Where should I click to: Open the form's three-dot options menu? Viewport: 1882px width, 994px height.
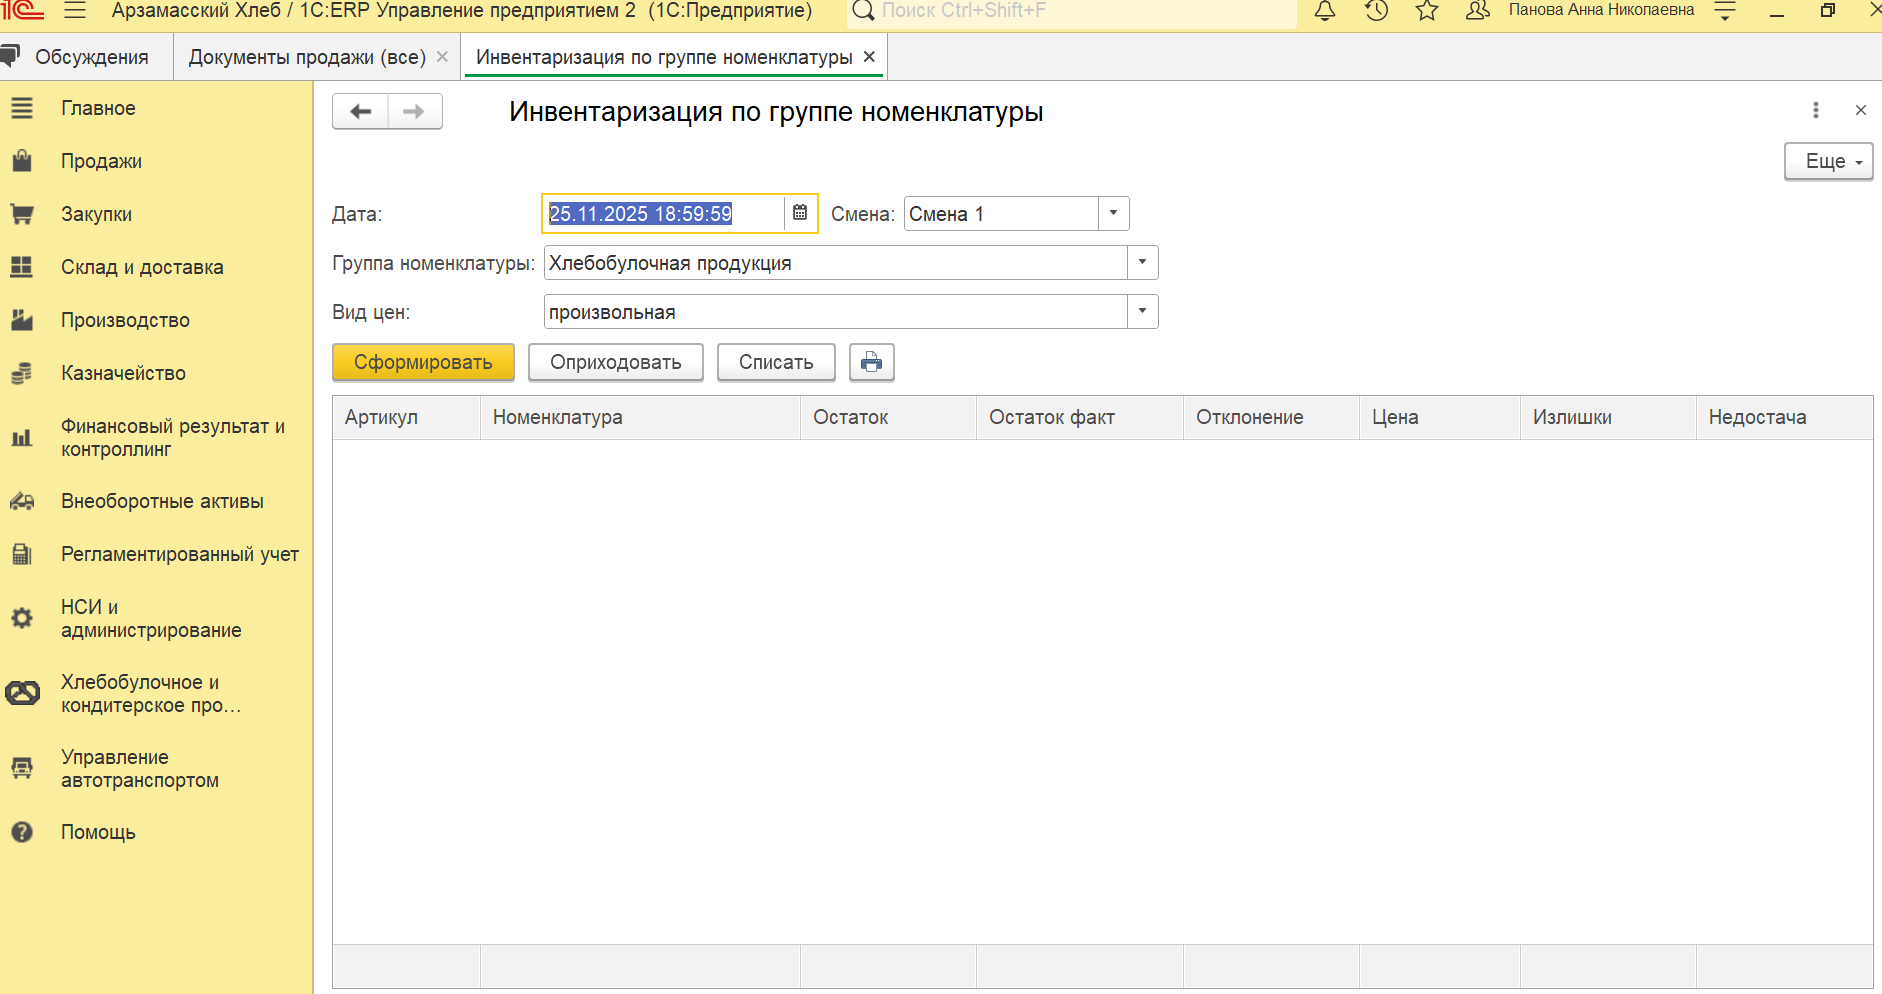(x=1816, y=110)
